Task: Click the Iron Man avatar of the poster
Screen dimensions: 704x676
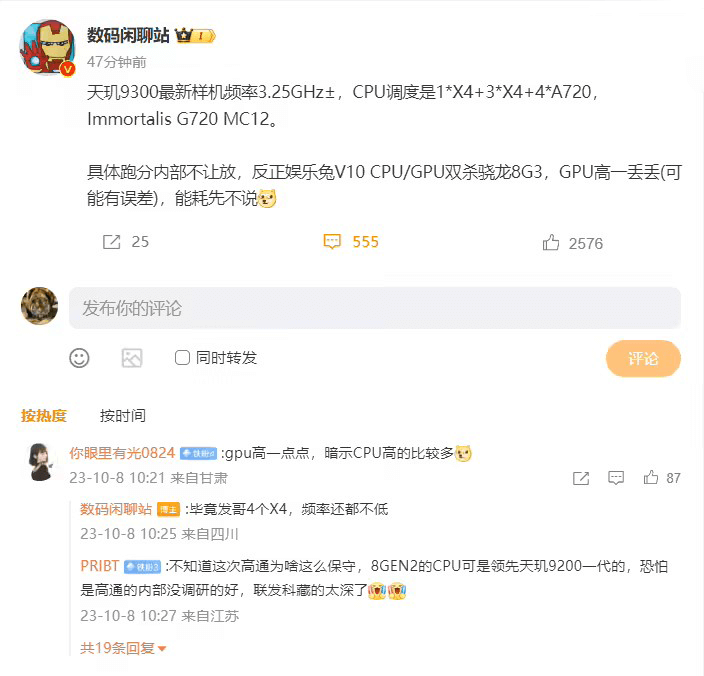Action: point(47,48)
